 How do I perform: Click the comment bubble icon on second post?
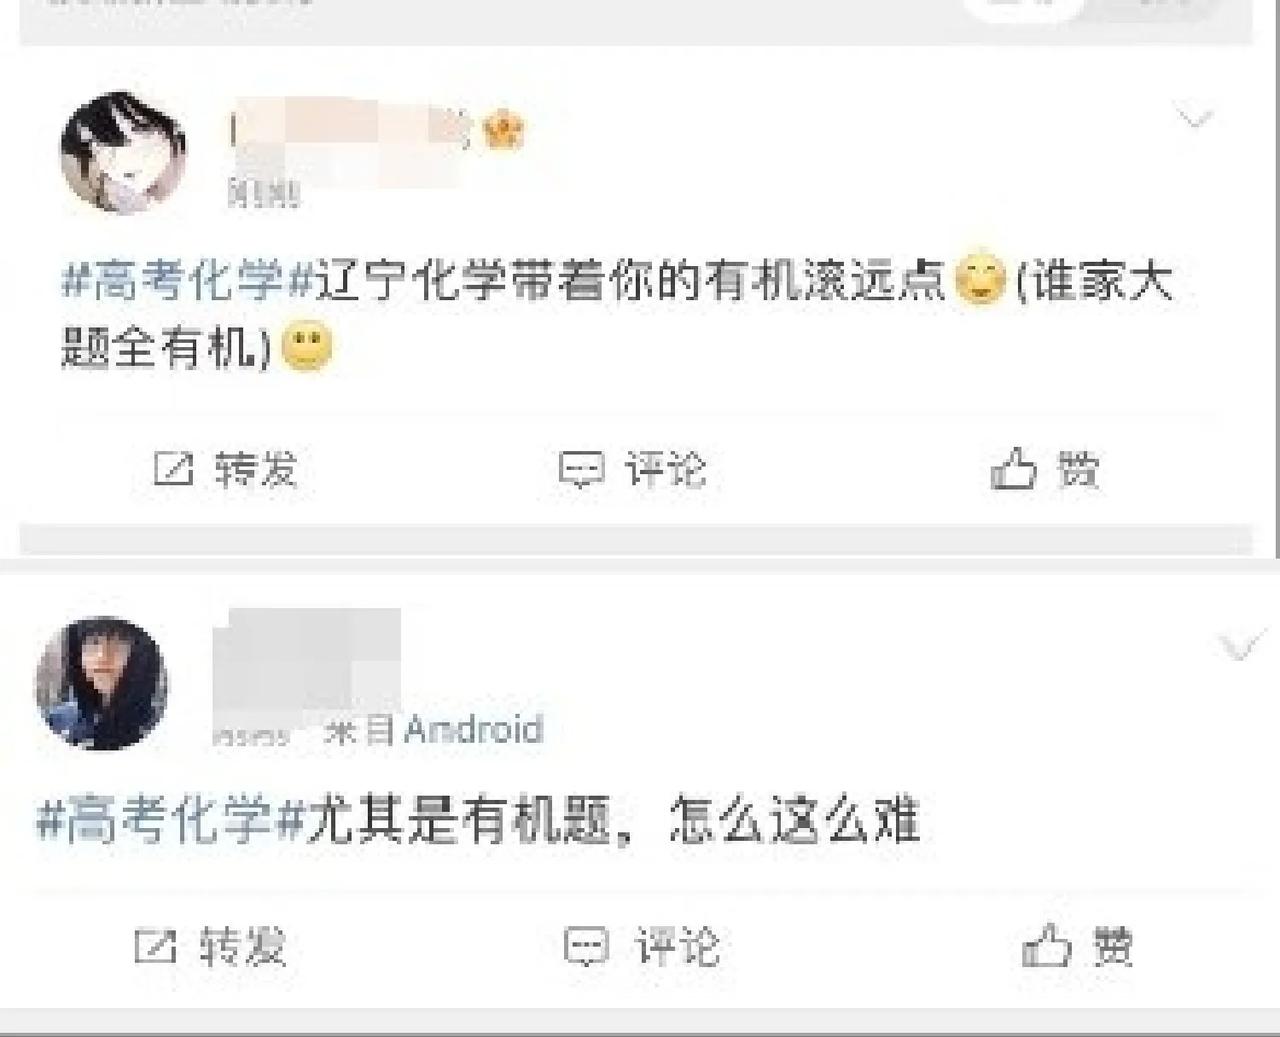coord(586,946)
